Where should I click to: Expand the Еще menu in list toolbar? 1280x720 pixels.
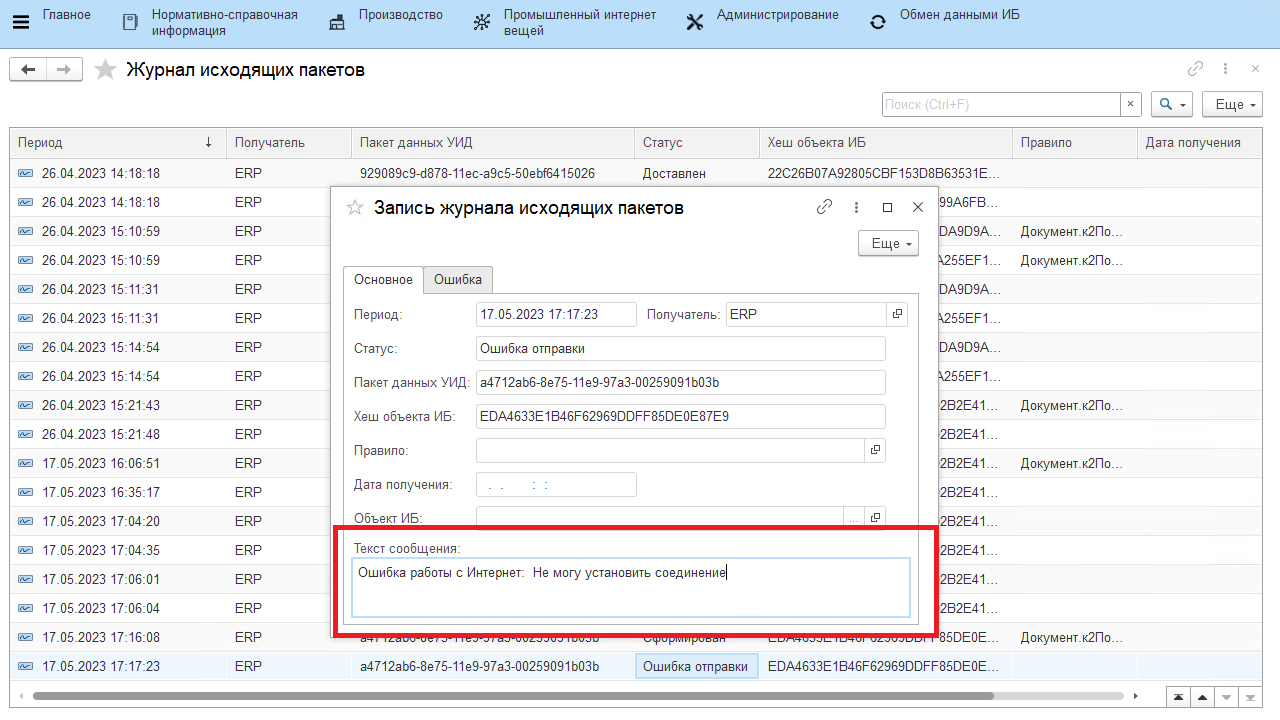tap(1236, 104)
